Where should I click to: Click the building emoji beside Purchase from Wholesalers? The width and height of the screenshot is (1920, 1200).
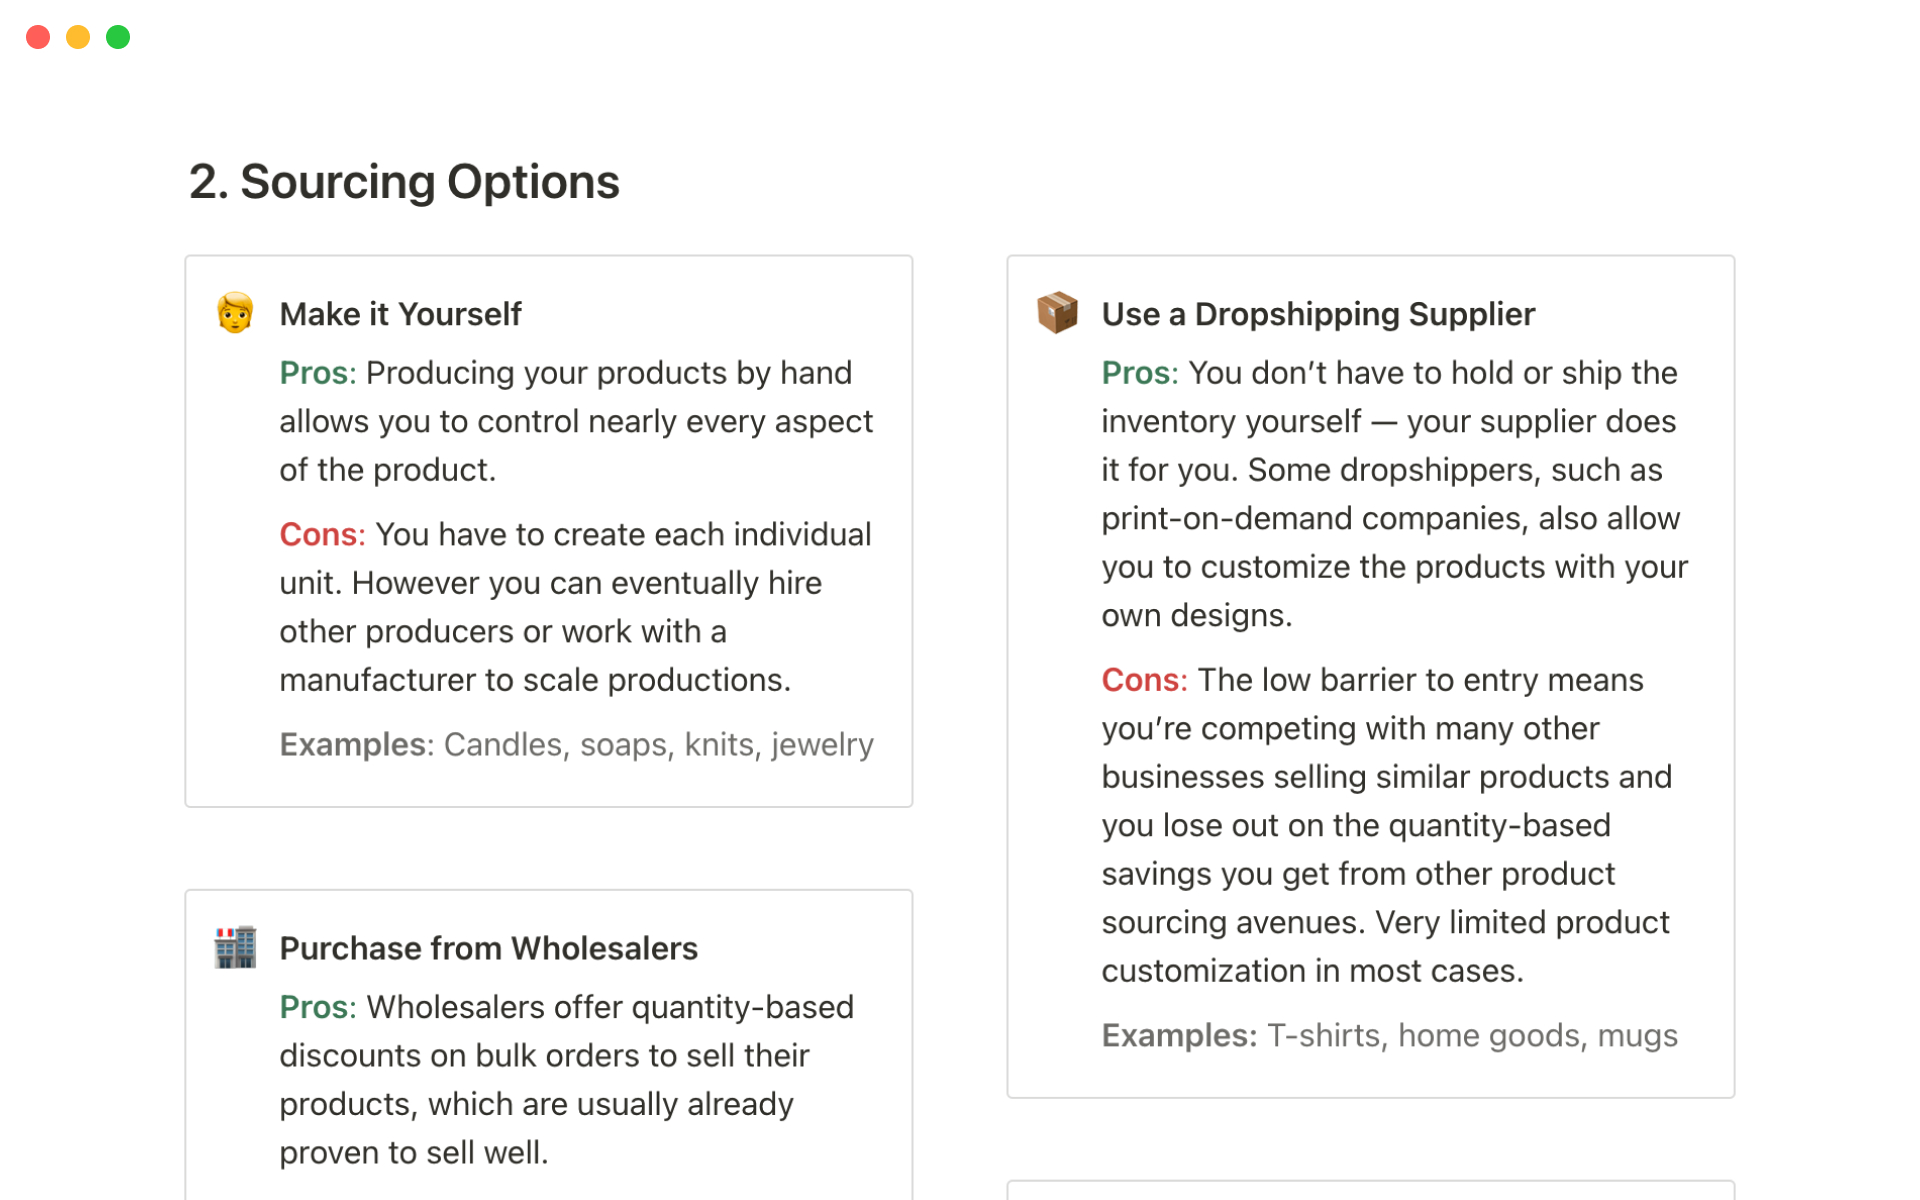point(235,947)
